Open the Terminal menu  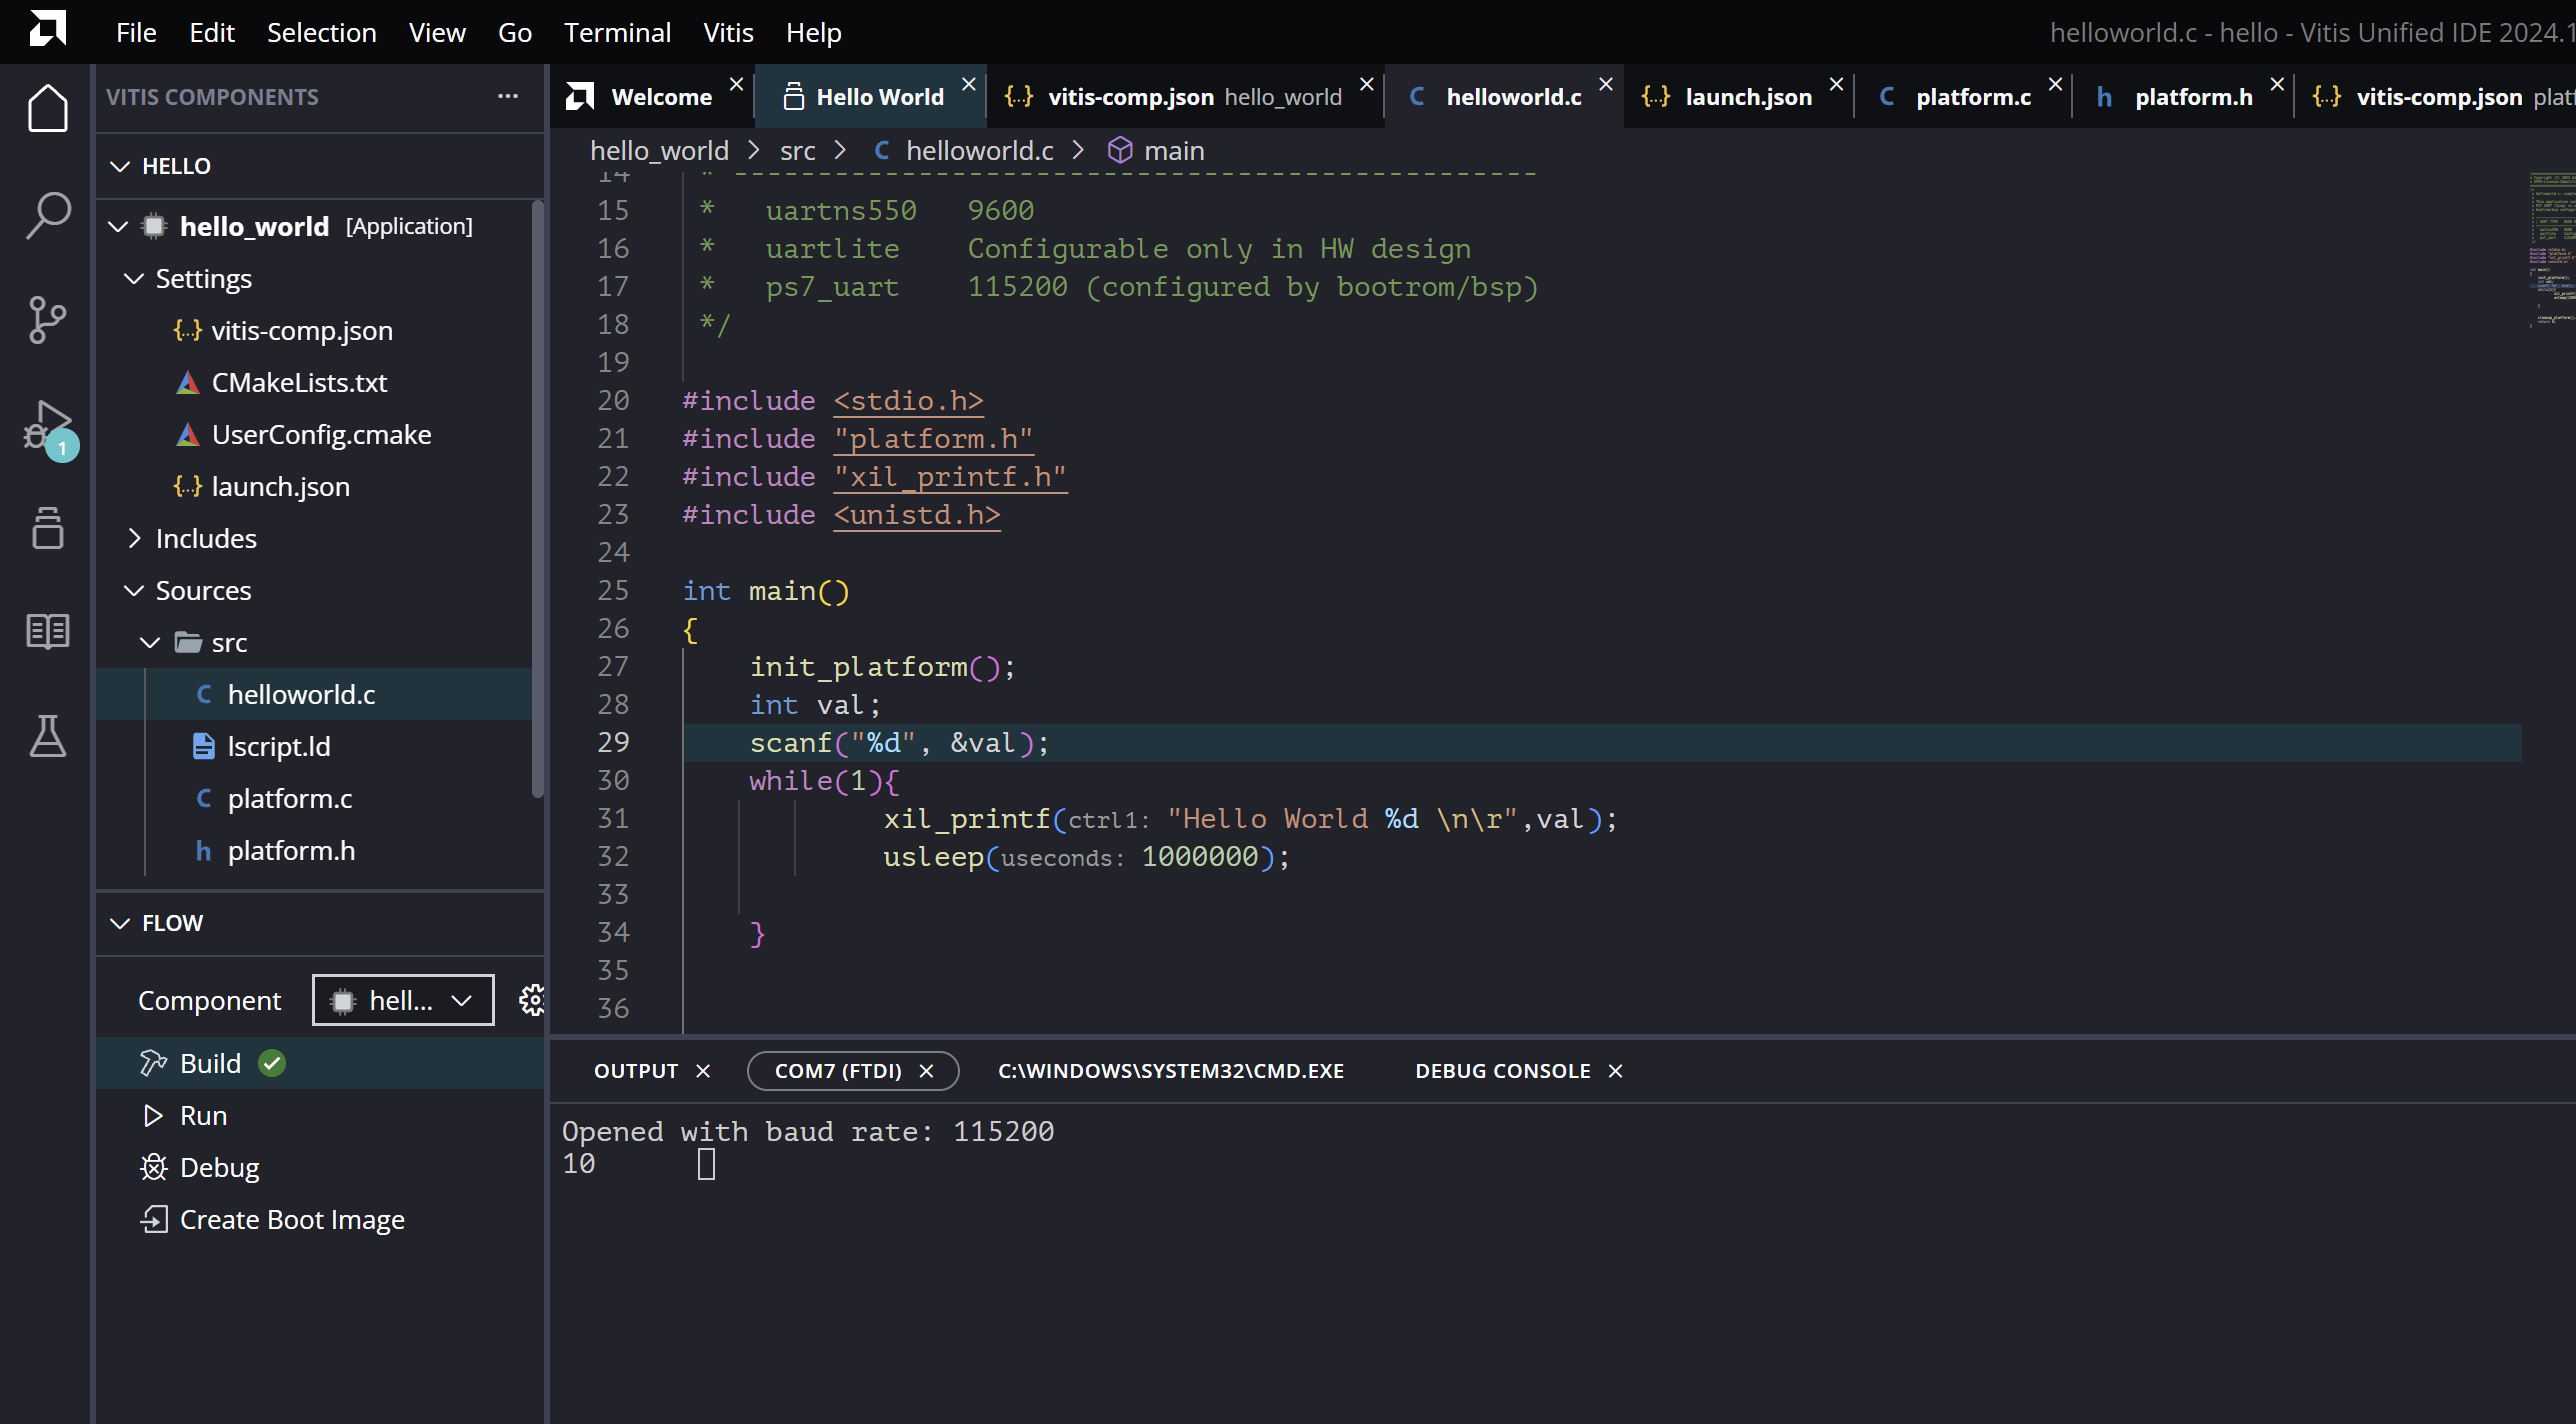point(617,32)
